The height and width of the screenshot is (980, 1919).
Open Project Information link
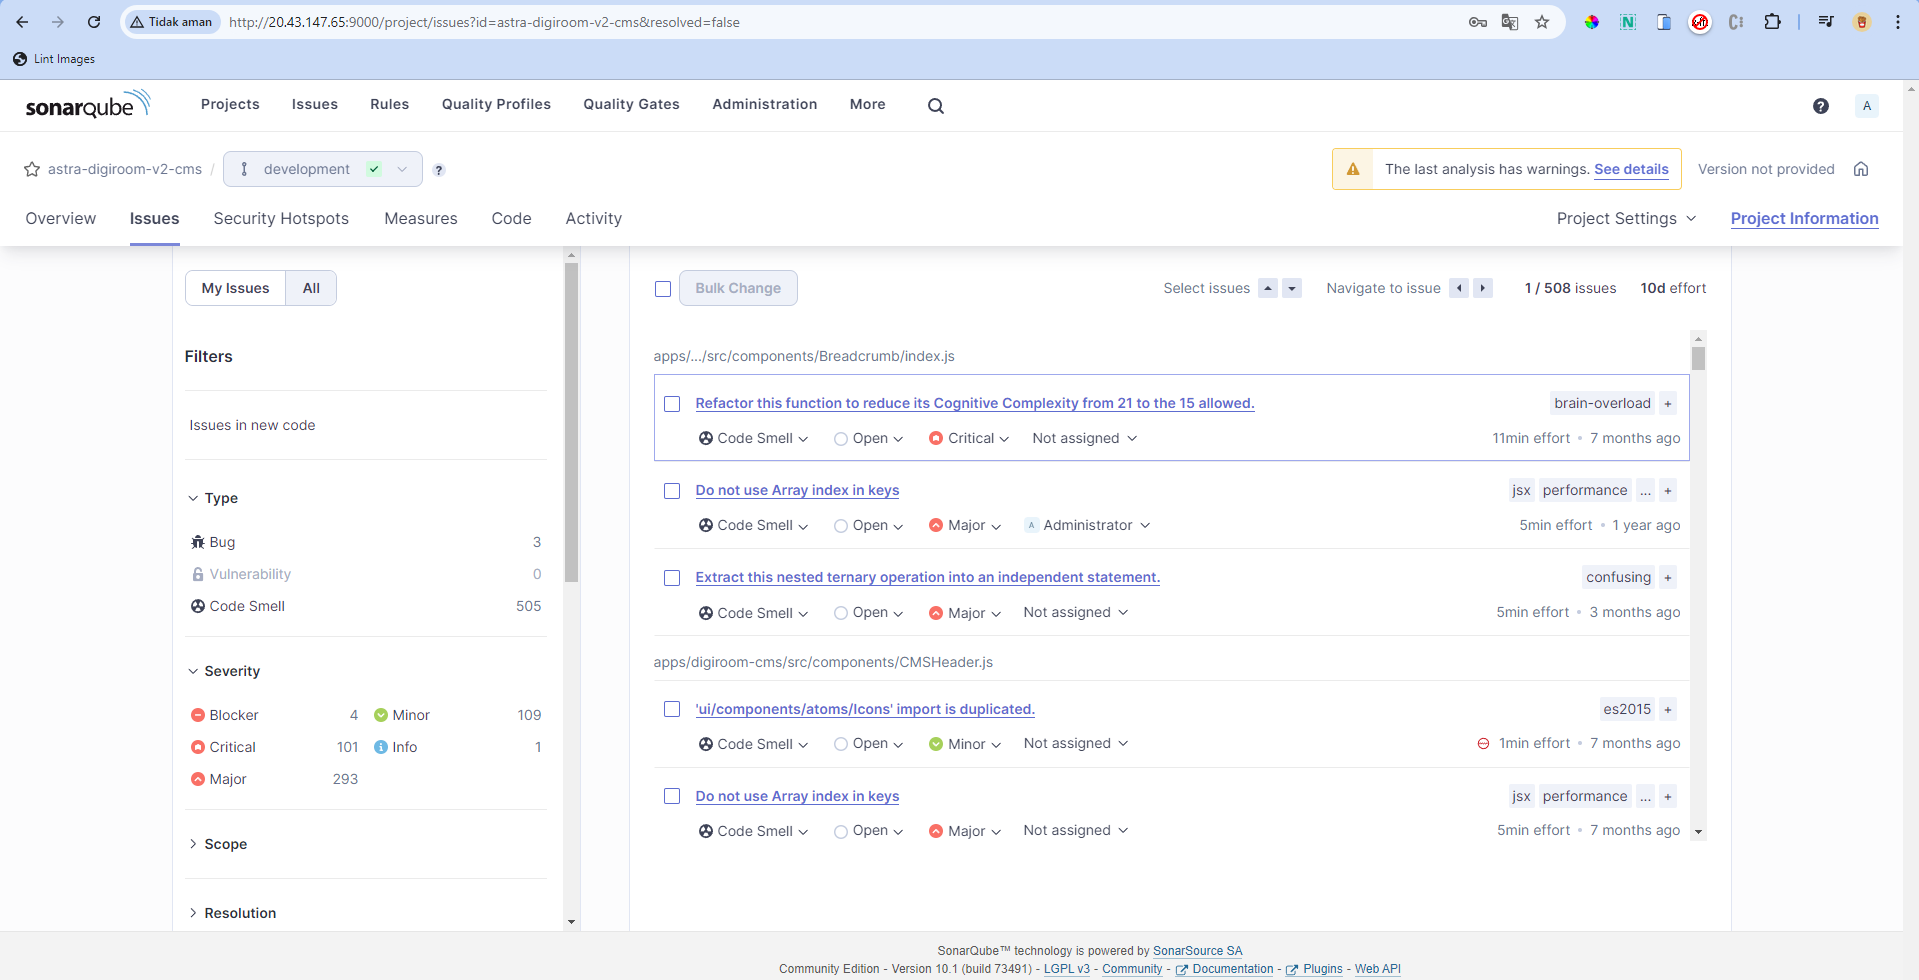(x=1804, y=218)
